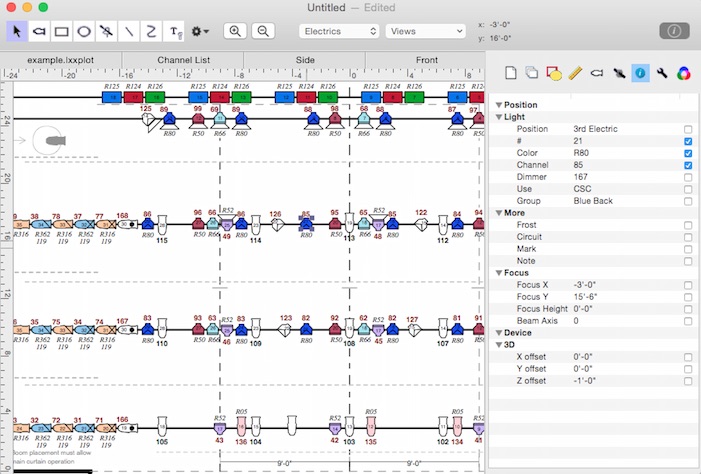This screenshot has width=701, height=474.
Task: Switch to the Front view tab
Action: (x=426, y=60)
